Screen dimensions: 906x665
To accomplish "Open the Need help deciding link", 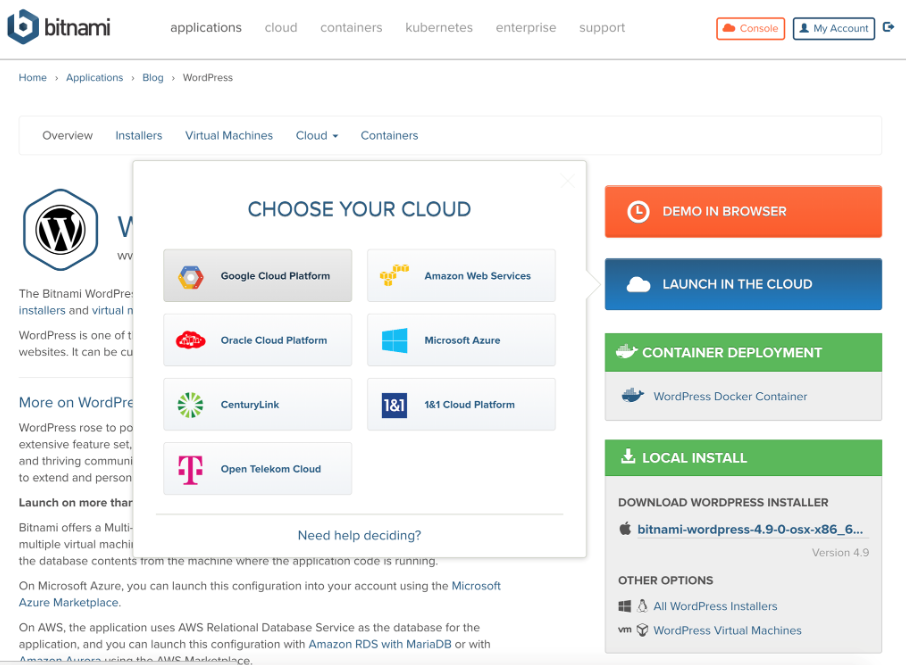I will point(358,535).
